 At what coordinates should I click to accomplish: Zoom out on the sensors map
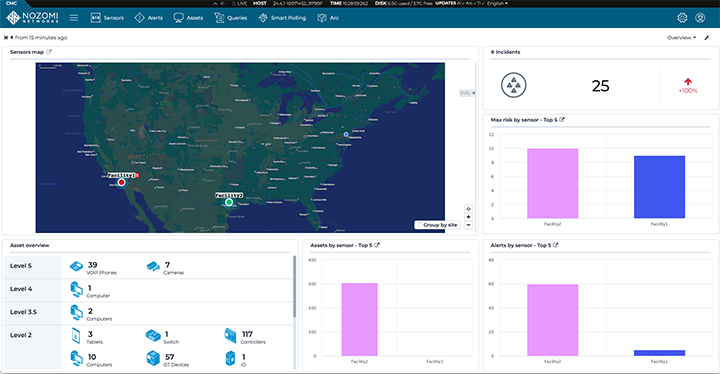click(468, 225)
